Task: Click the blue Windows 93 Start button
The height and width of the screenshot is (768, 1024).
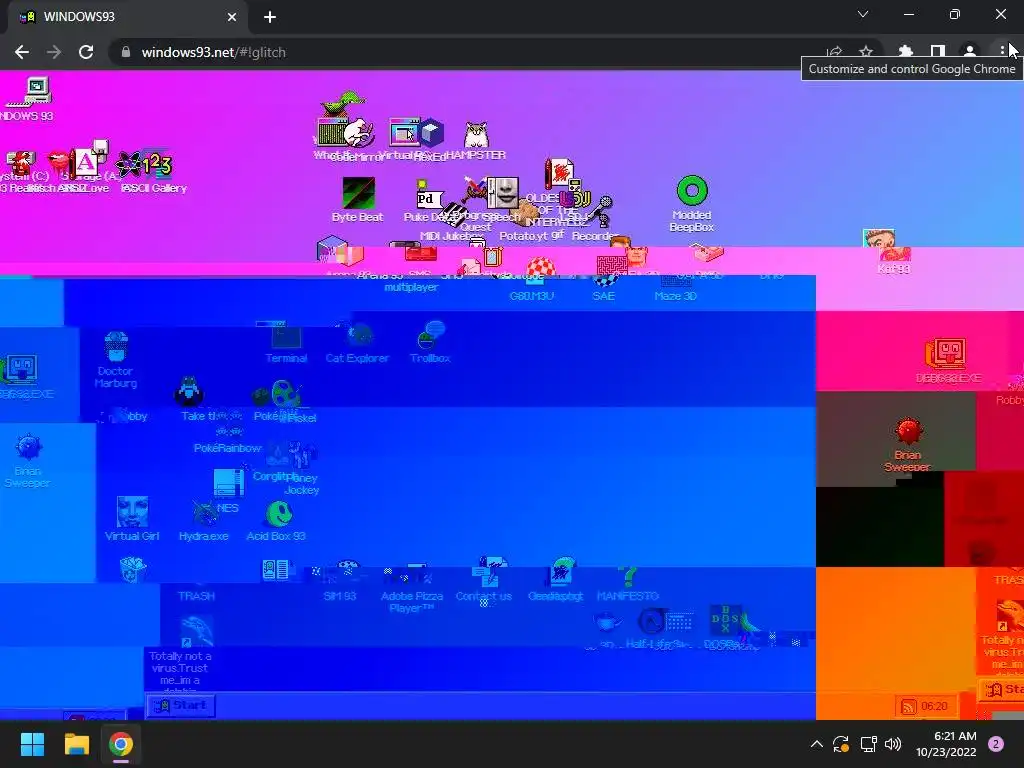Action: pyautogui.click(x=180, y=705)
